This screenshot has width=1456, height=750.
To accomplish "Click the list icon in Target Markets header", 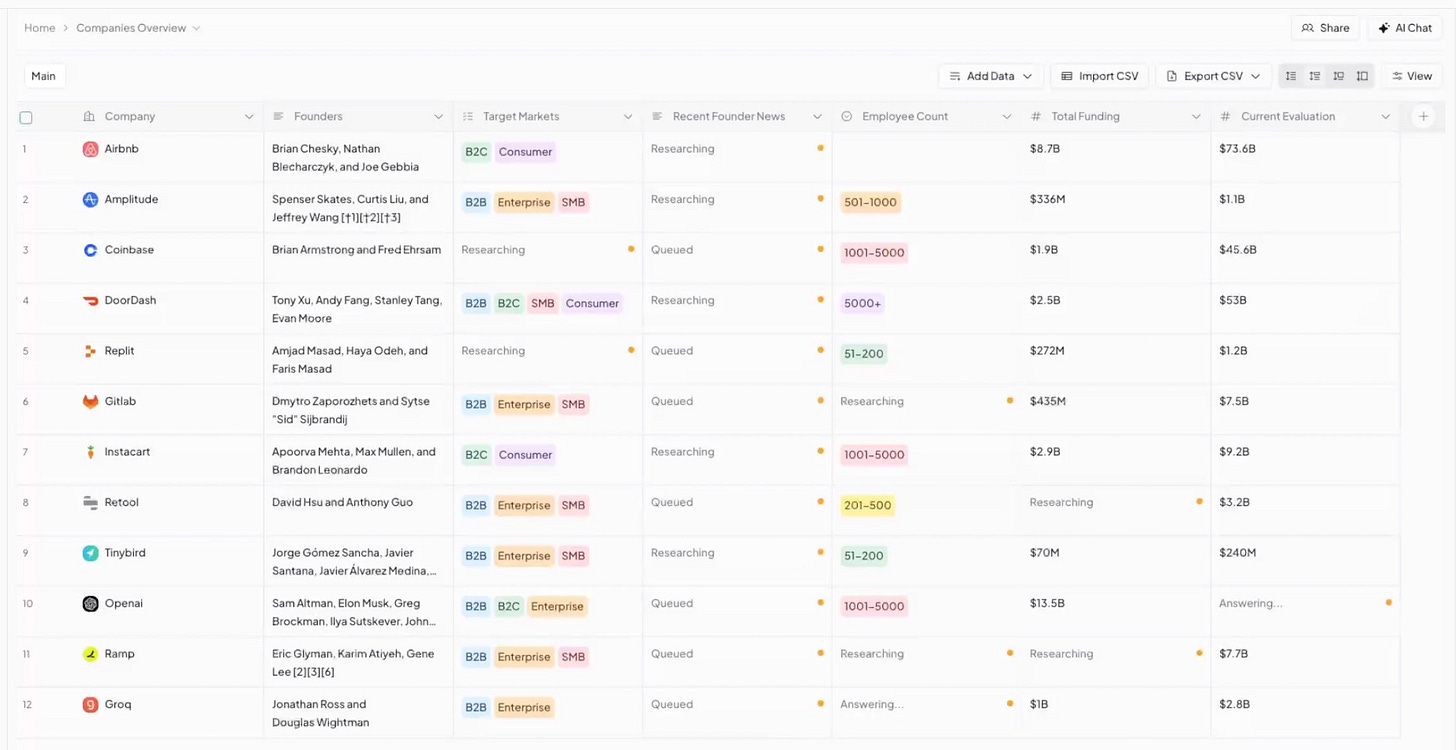I will 468,117.
